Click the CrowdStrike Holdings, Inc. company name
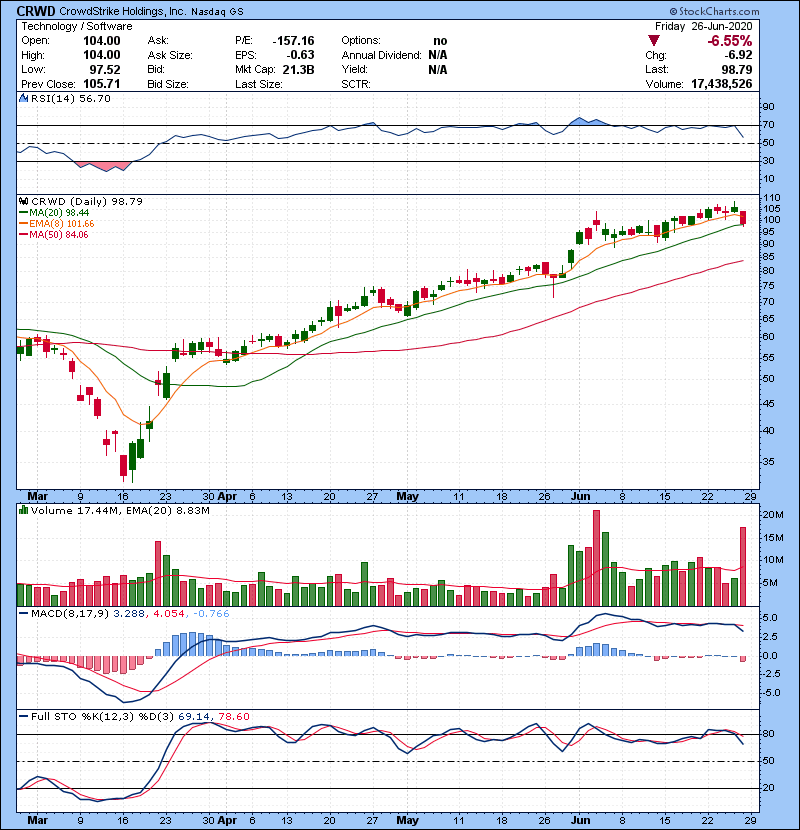Viewport: 800px width, 830px height. pos(122,11)
